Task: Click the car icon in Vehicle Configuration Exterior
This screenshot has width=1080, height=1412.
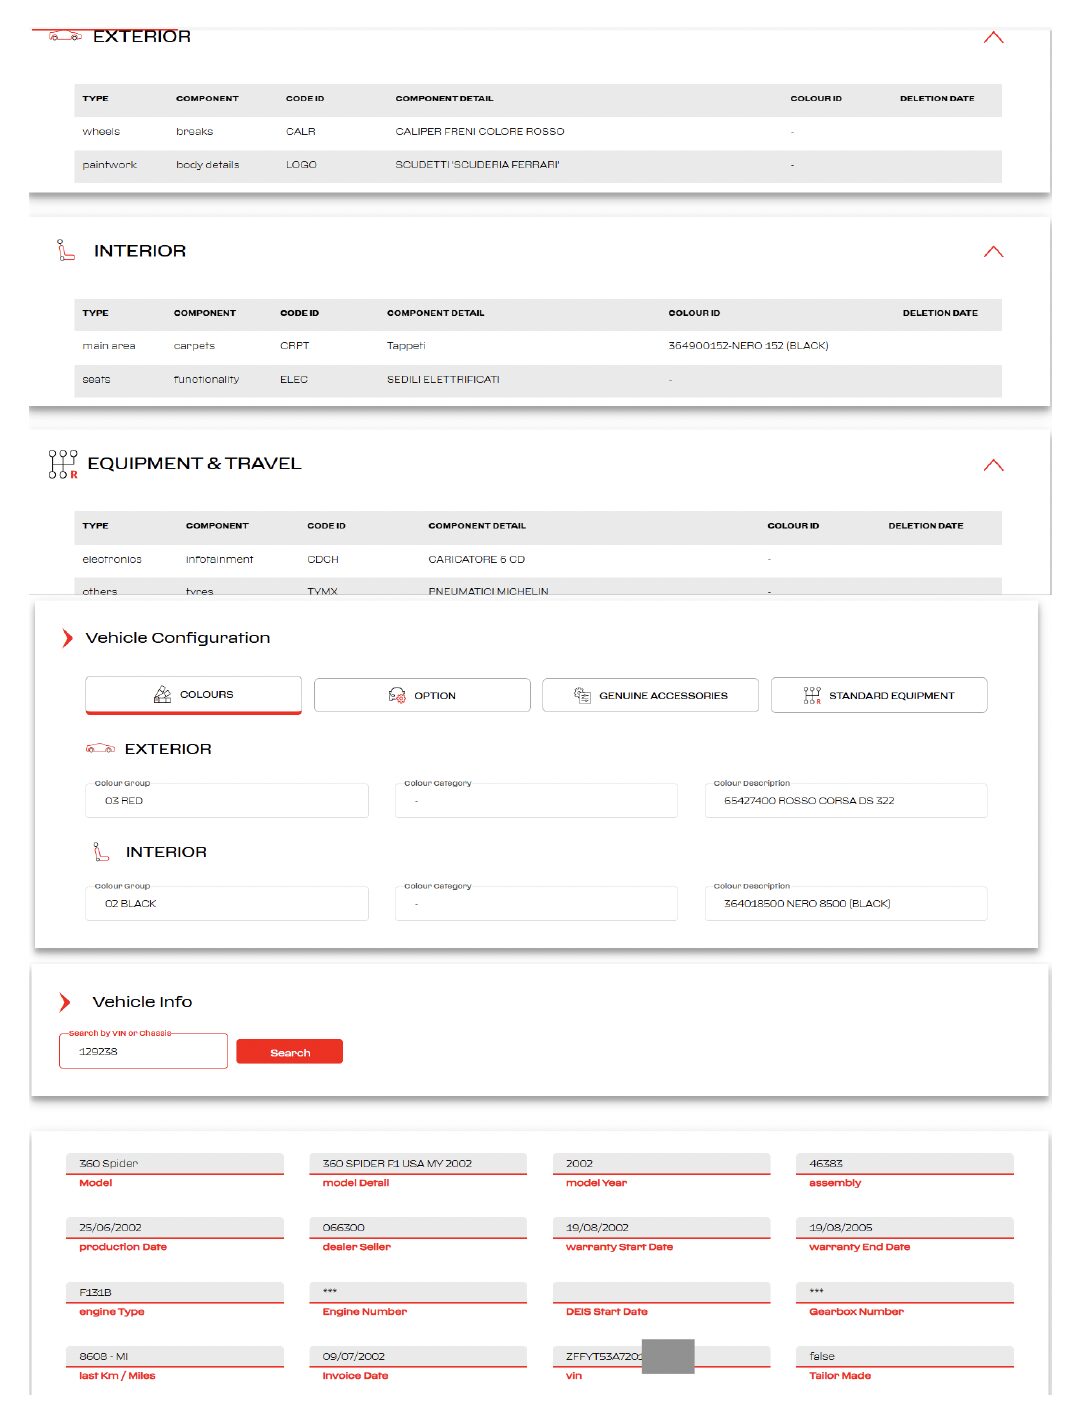Action: click(100, 748)
